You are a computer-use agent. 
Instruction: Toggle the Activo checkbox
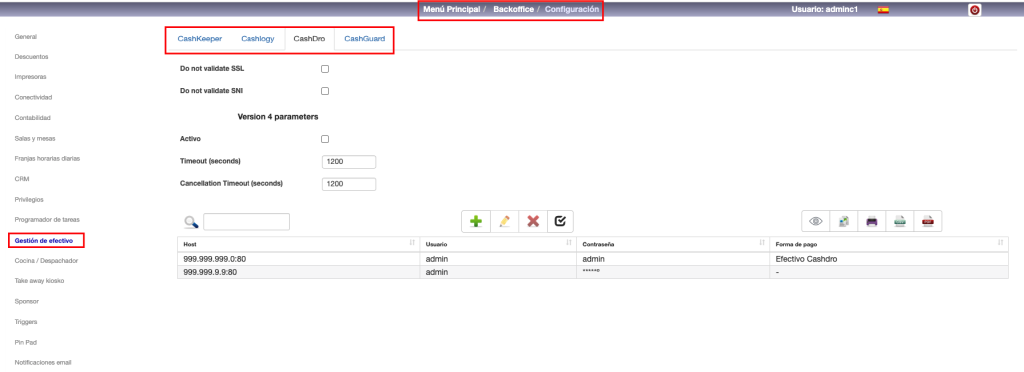(x=325, y=139)
